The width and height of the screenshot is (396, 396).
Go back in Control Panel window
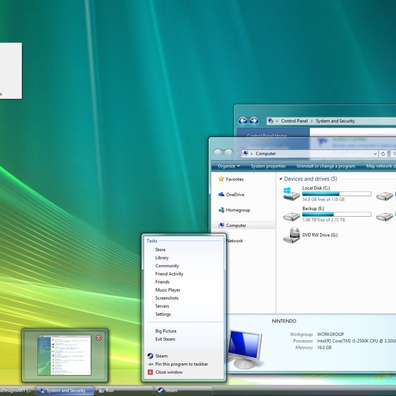(243, 121)
